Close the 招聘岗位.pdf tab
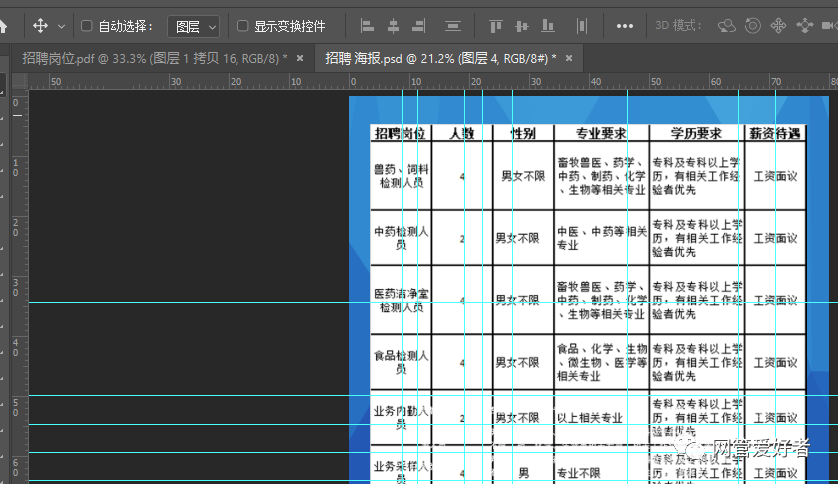Viewport: 838px width, 484px height. 300,58
